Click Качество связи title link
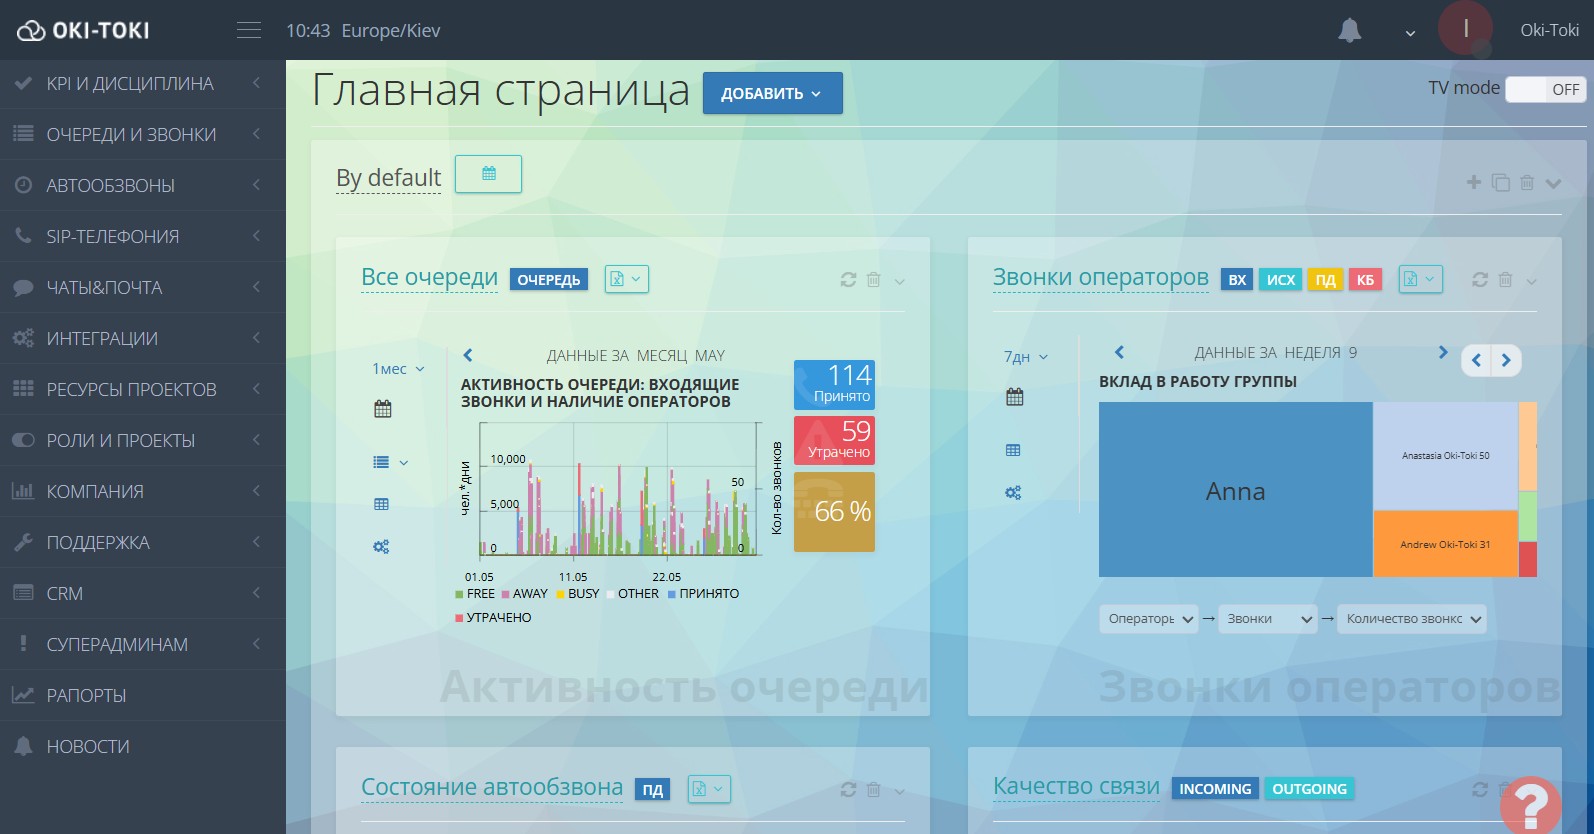Screen dimensions: 1594x834 tap(1076, 787)
